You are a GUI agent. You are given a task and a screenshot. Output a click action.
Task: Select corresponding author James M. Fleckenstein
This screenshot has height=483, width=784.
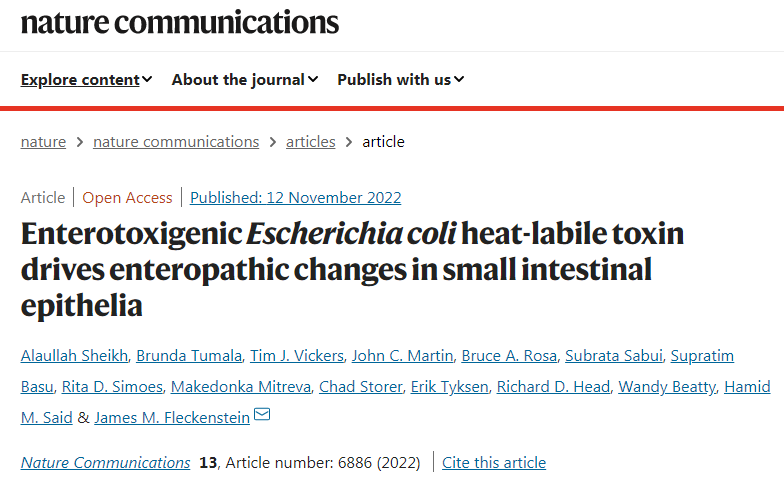[172, 418]
